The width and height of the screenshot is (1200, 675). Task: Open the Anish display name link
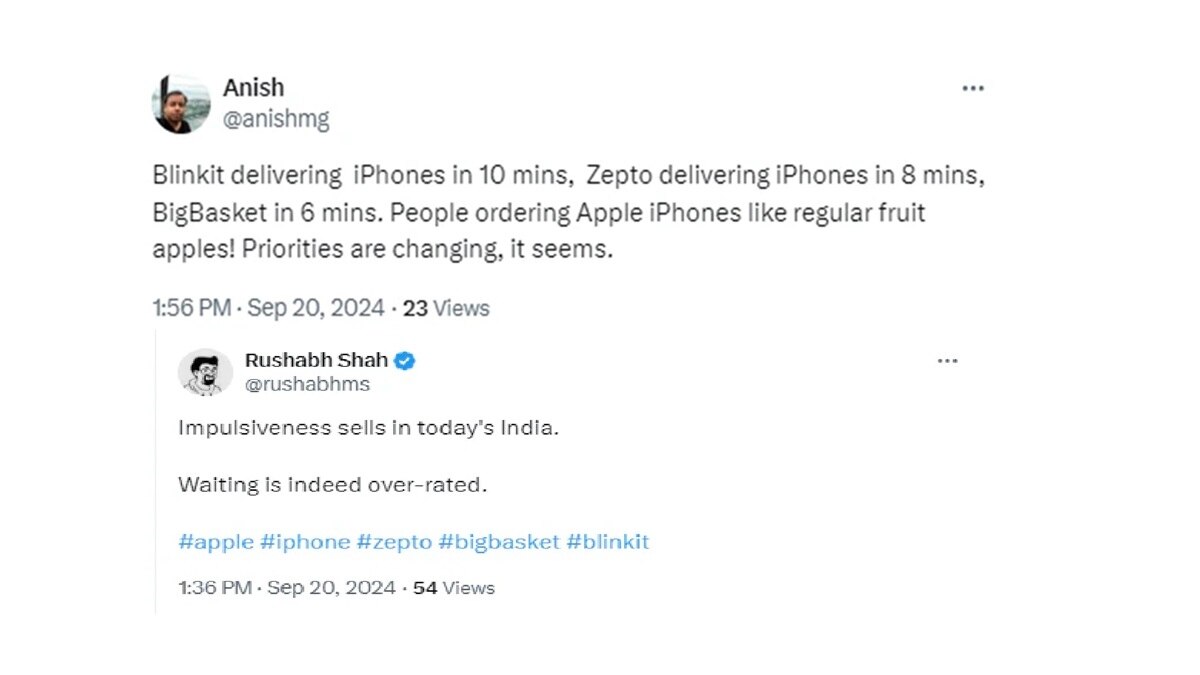pos(254,88)
